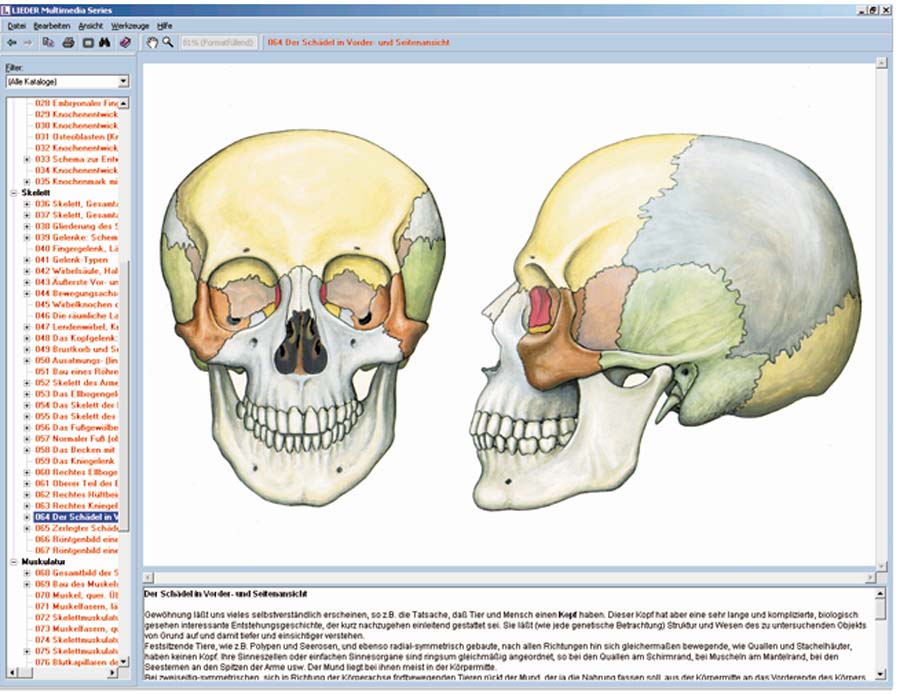Open search with the binoculars icon
This screenshot has width=900, height=695.
[104, 43]
